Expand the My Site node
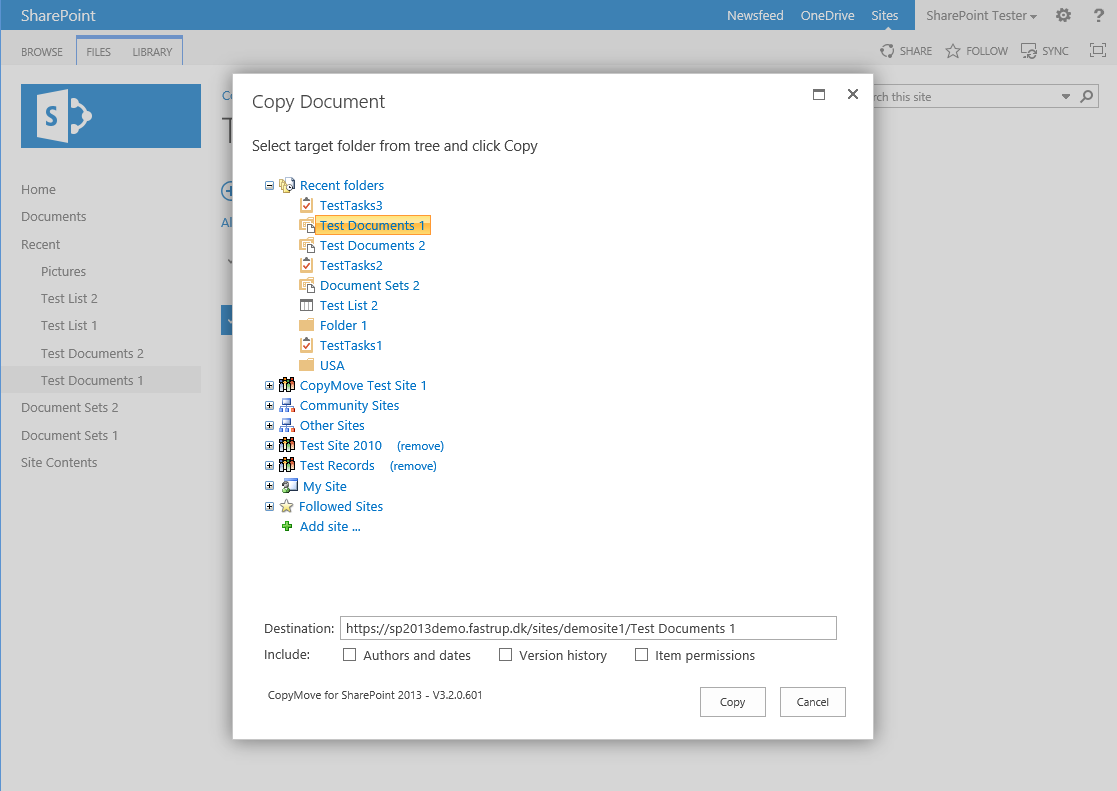 (x=269, y=485)
